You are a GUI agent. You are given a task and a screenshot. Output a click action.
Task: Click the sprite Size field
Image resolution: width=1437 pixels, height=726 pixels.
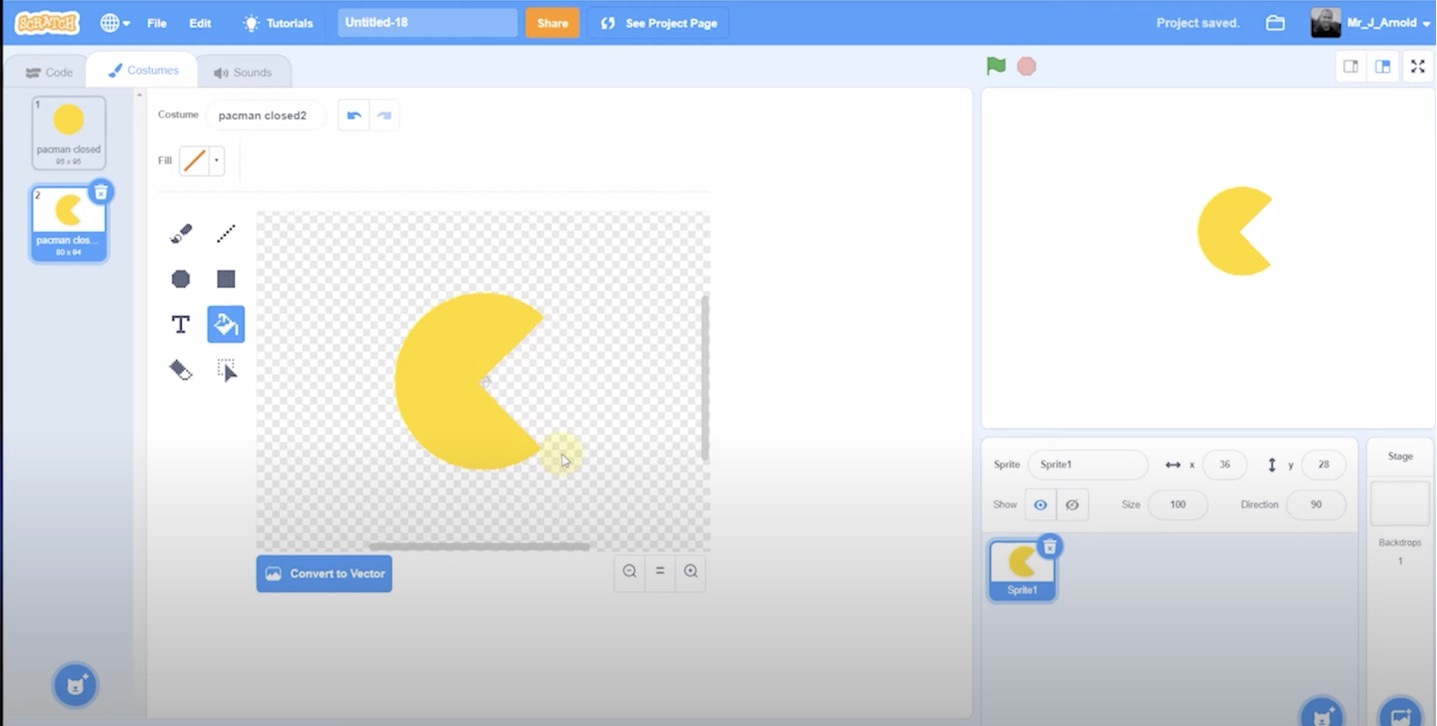click(1178, 505)
